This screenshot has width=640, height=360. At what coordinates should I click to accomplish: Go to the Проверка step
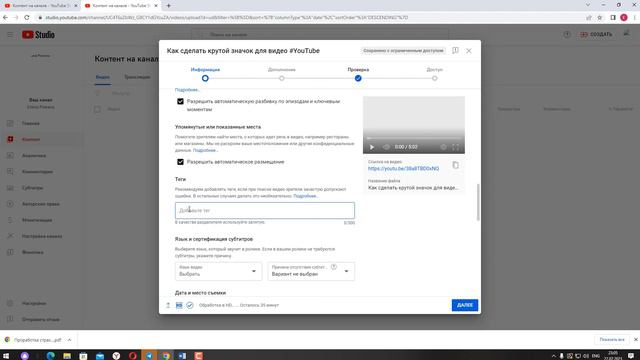[358, 74]
